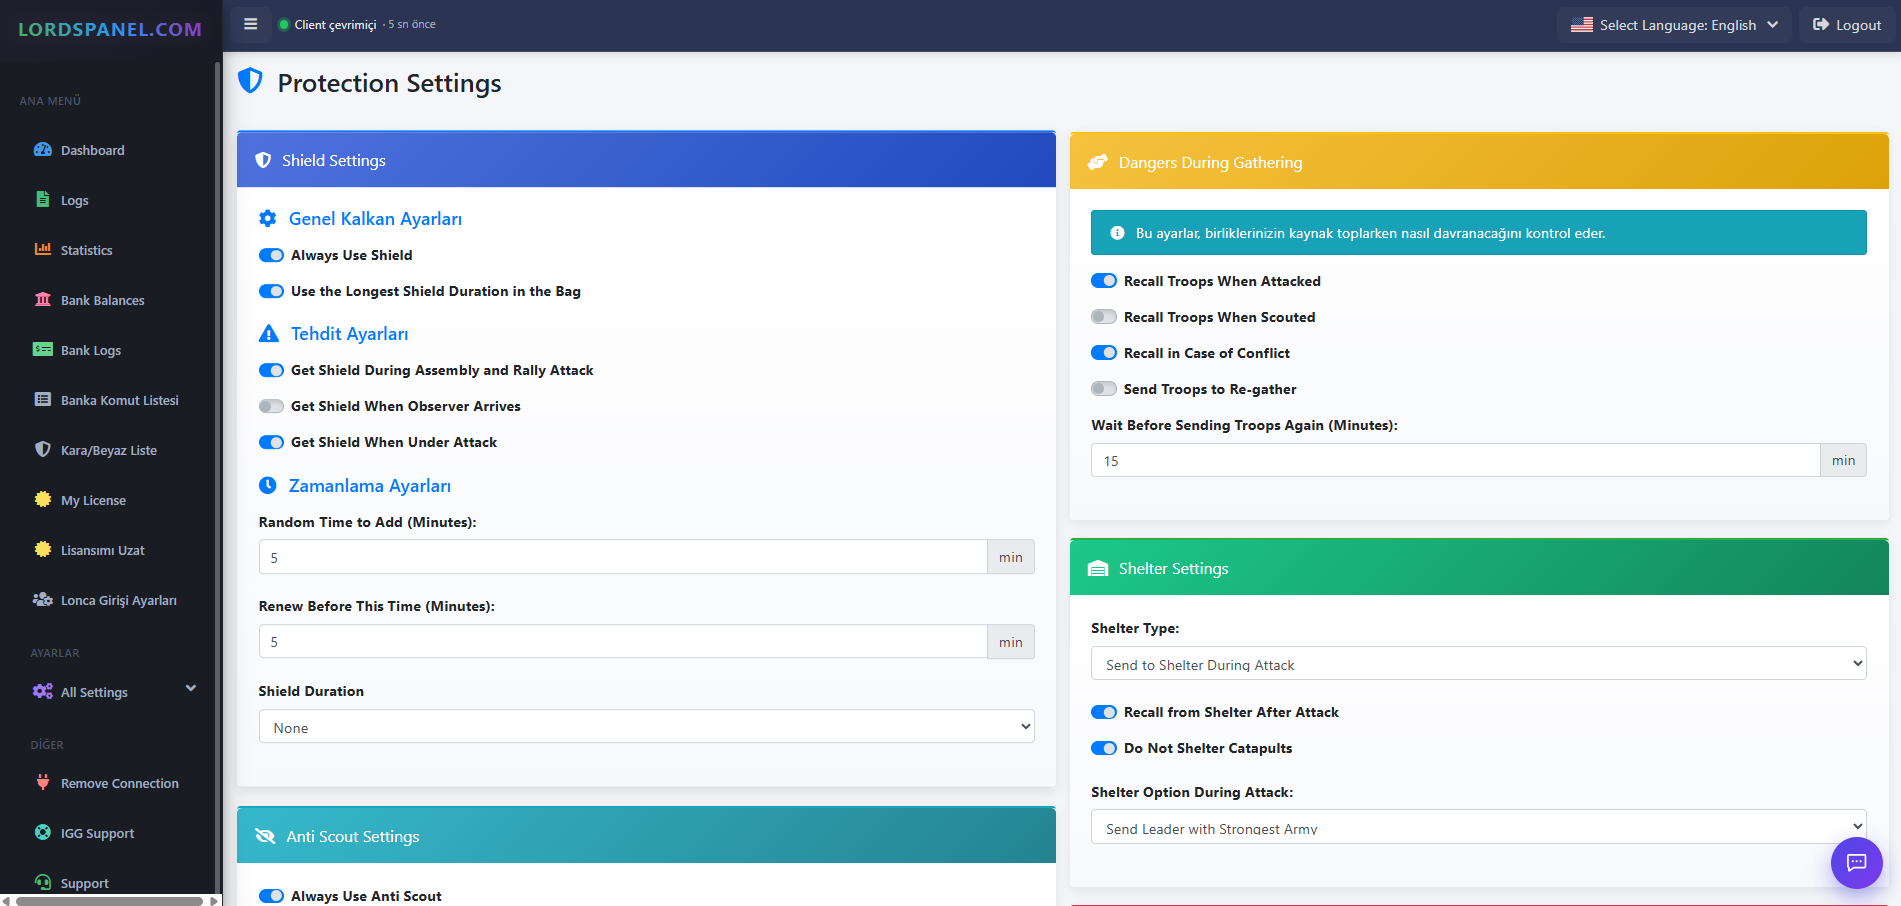The width and height of the screenshot is (1901, 906).
Task: Open Bank Logs menu entry
Action: 91,350
